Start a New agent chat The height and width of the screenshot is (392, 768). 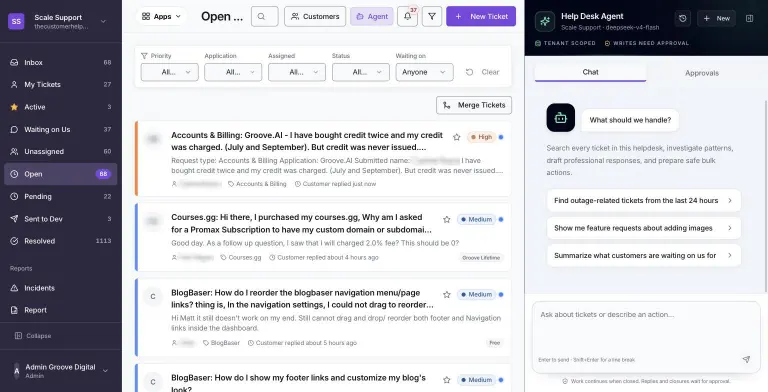(x=716, y=19)
